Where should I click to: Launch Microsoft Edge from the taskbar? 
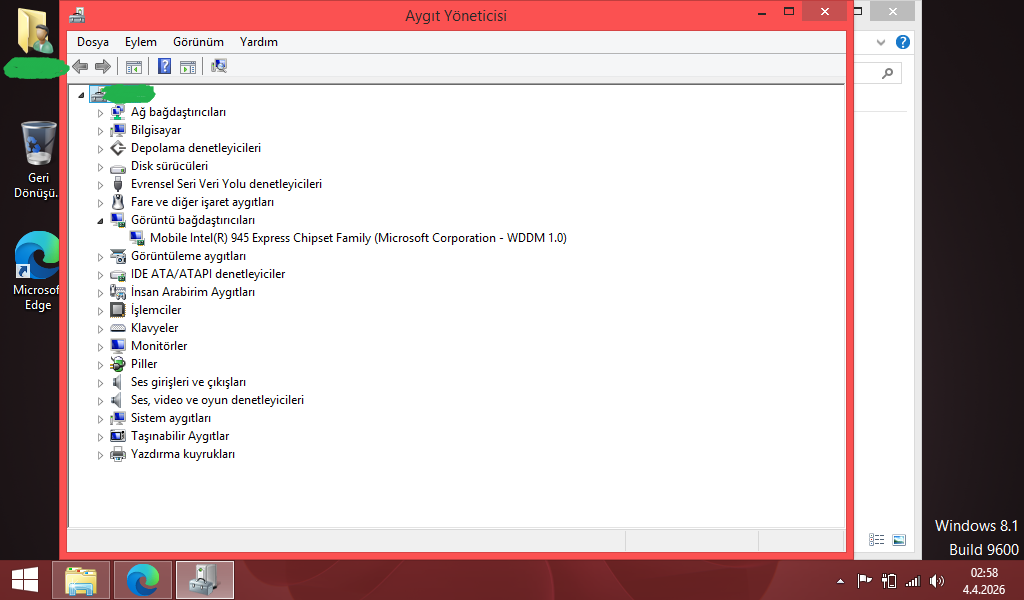coord(143,580)
